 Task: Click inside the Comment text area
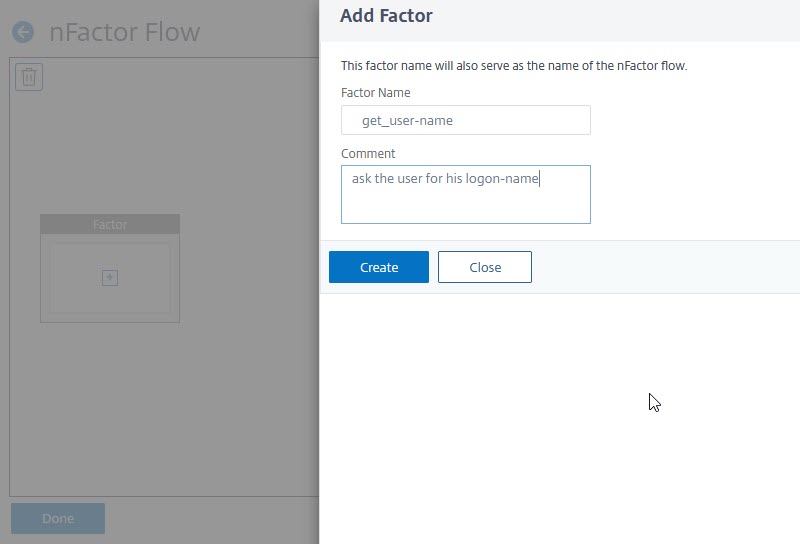pos(466,194)
